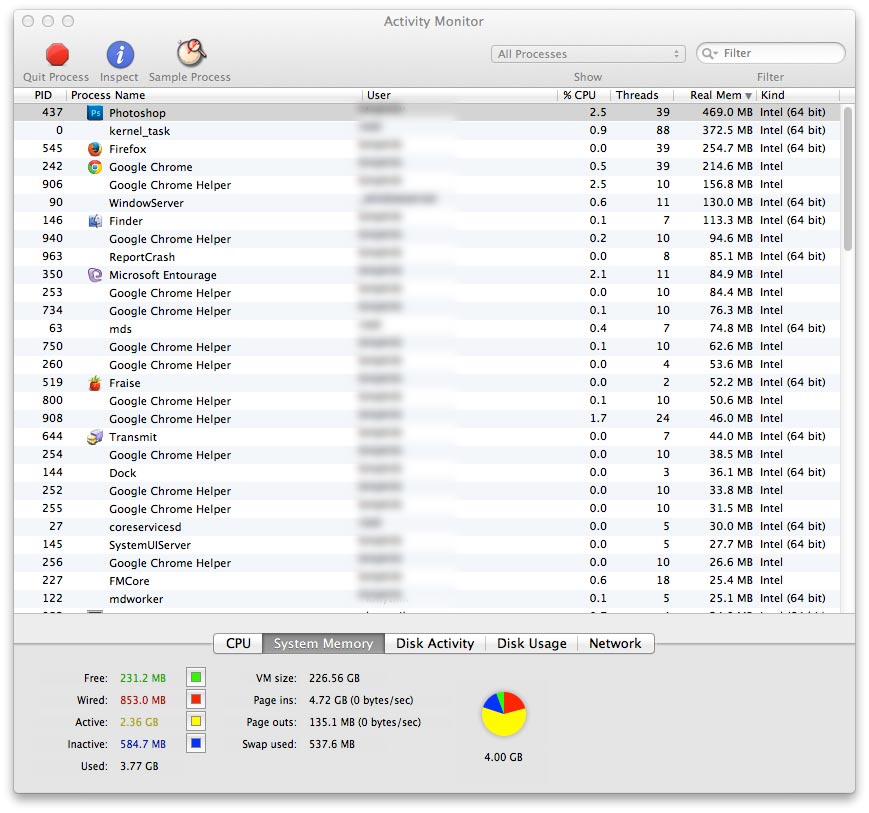
Task: Click the Wired value 853.0 MB
Action: click(143, 700)
